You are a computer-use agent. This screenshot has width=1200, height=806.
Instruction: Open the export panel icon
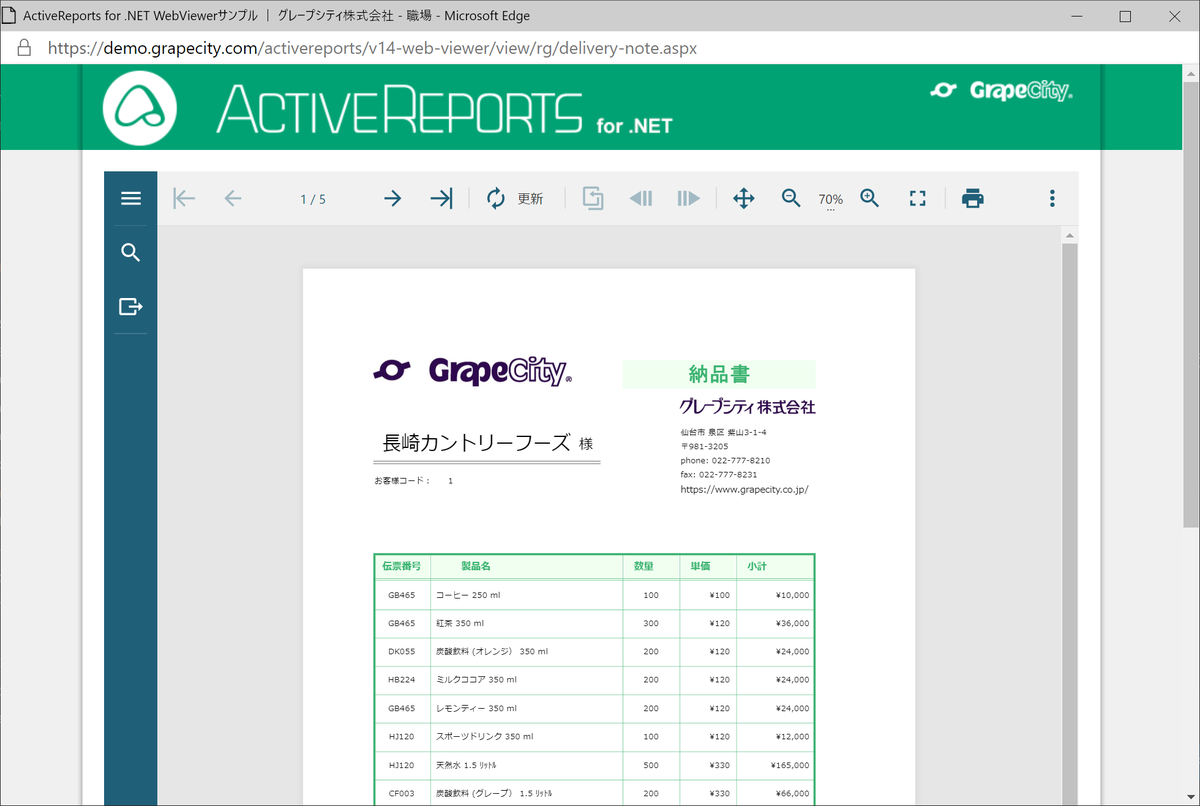131,306
